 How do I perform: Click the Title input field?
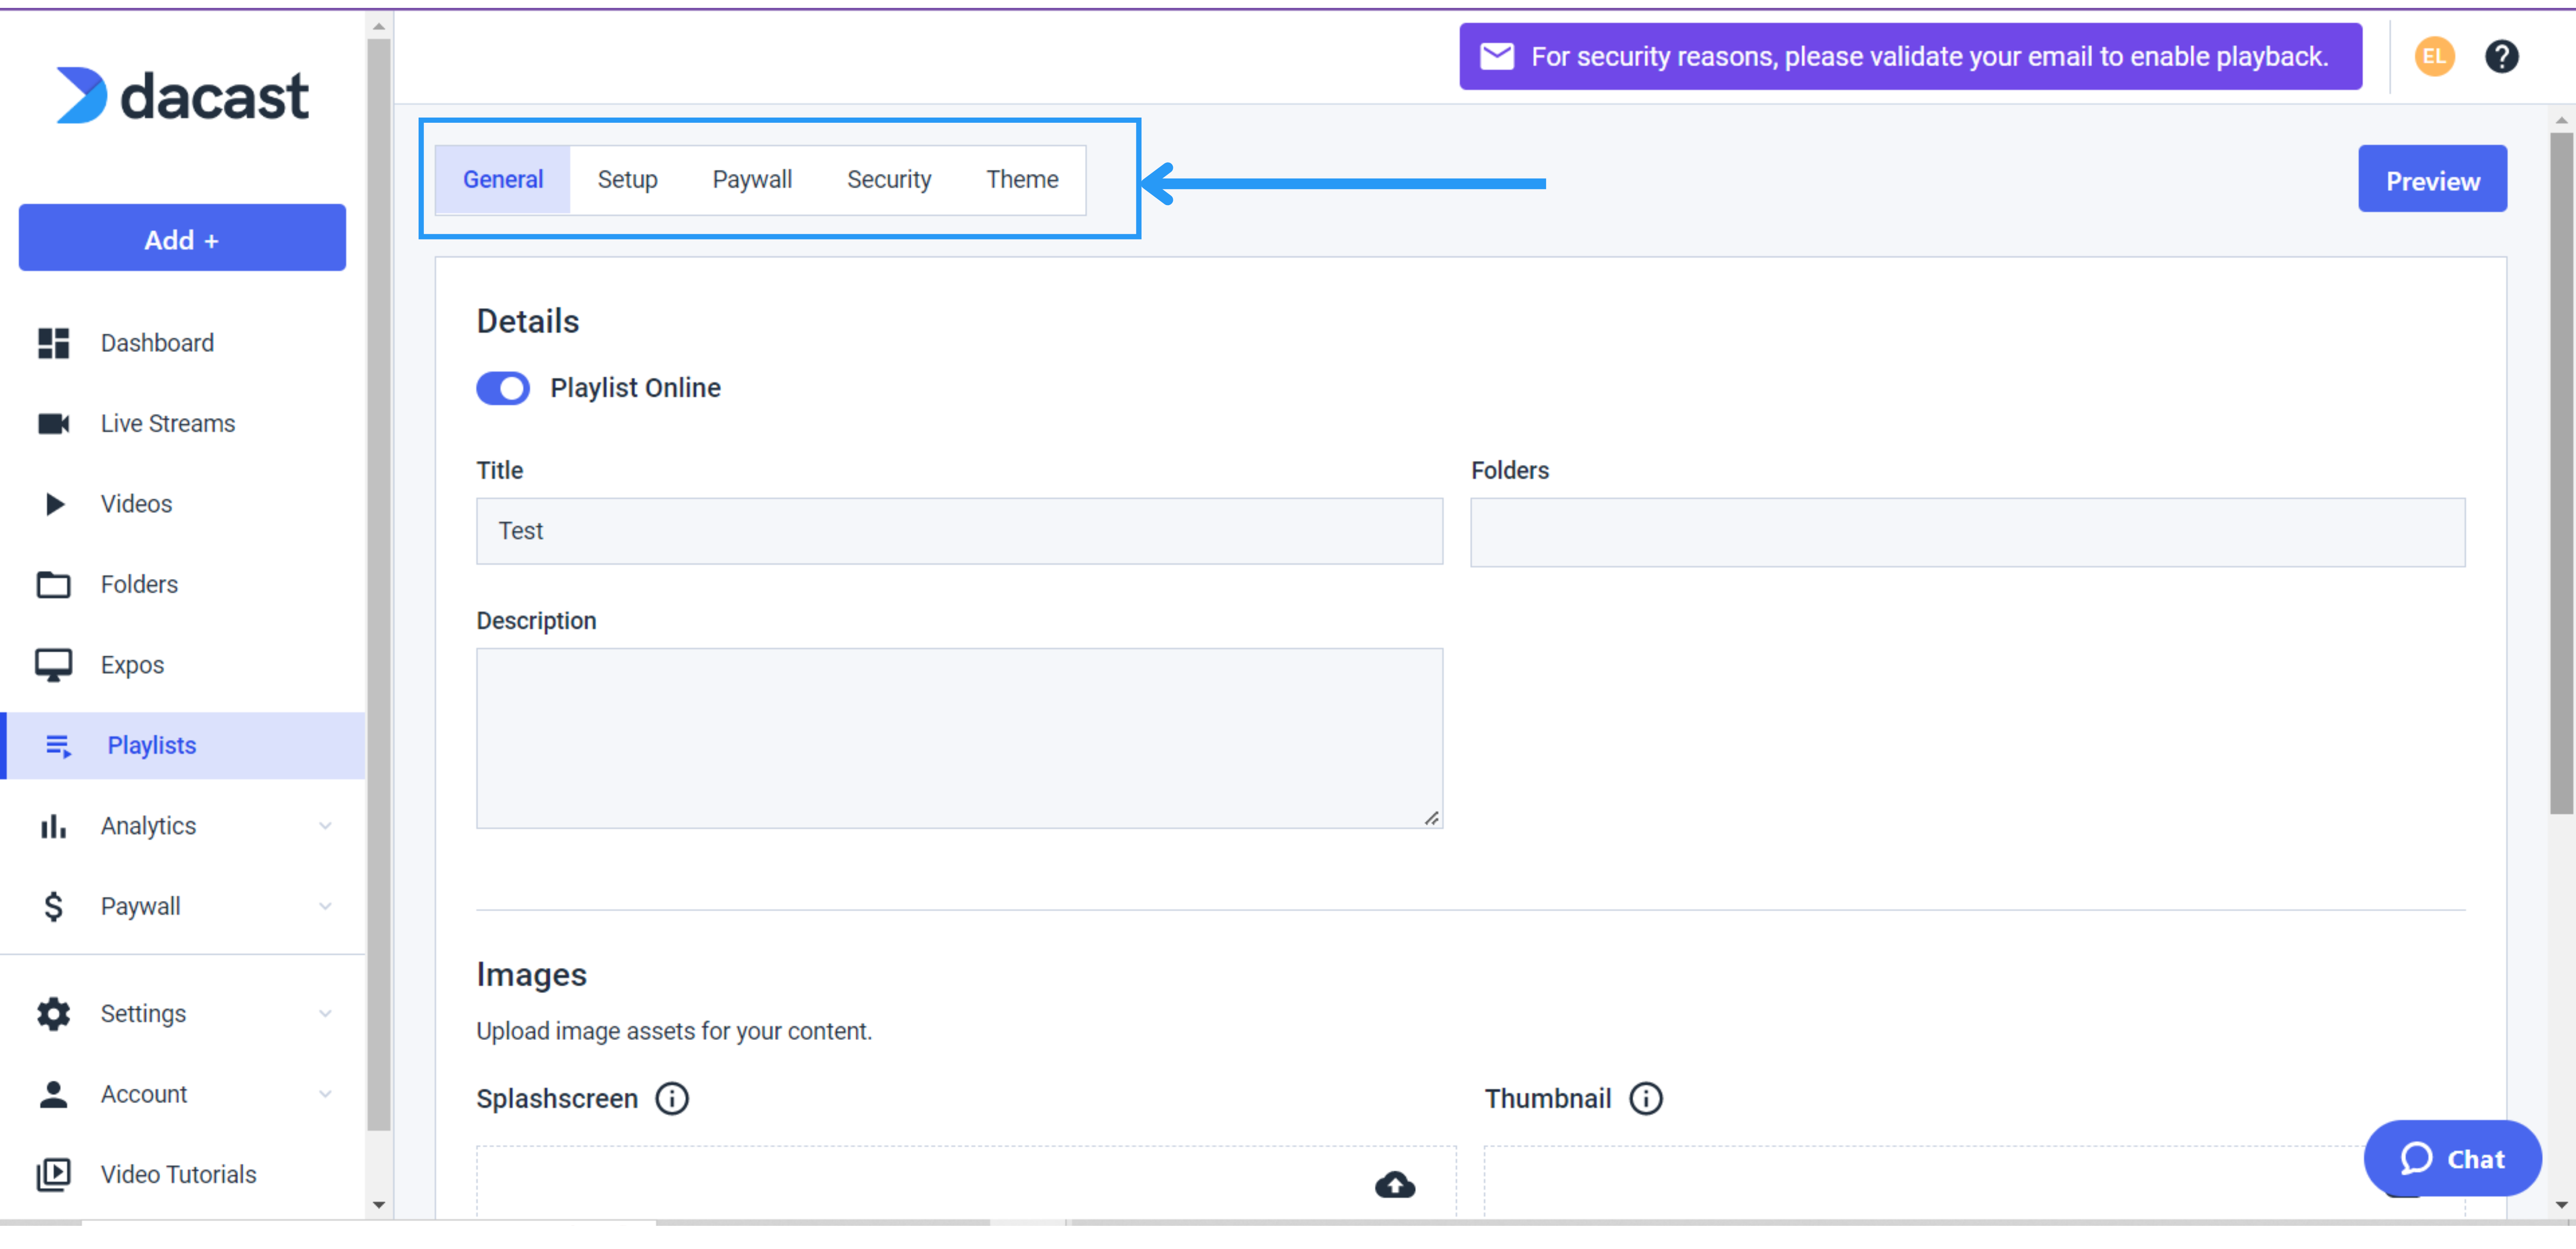(x=959, y=531)
